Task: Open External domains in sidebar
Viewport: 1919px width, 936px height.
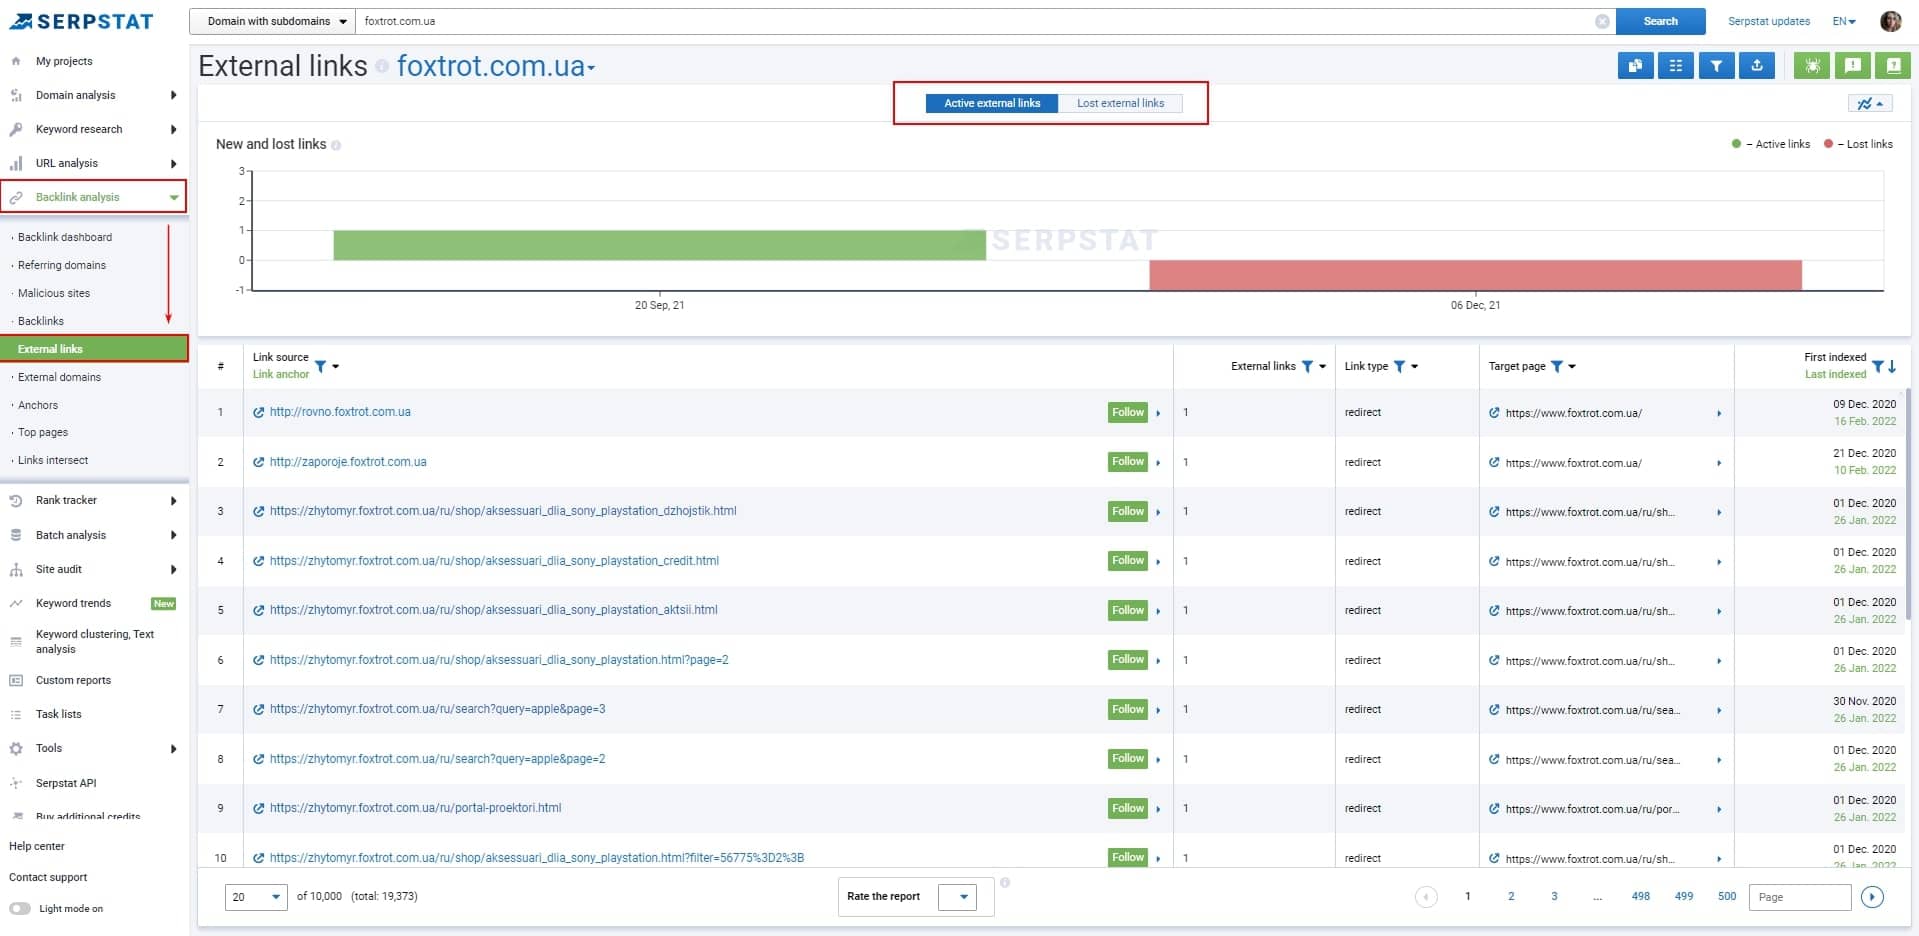Action: click(x=59, y=377)
